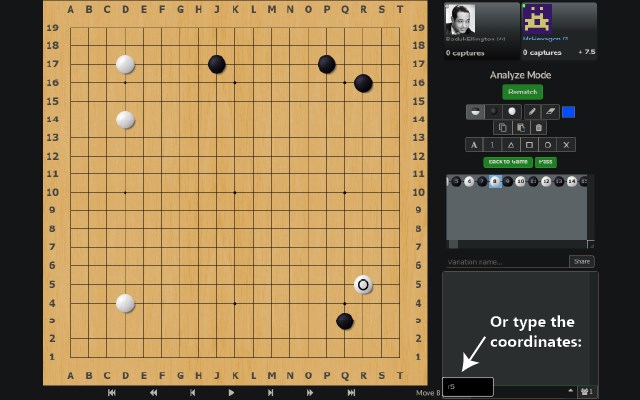
Task: Select the black stone placement tool
Action: pyautogui.click(x=493, y=112)
